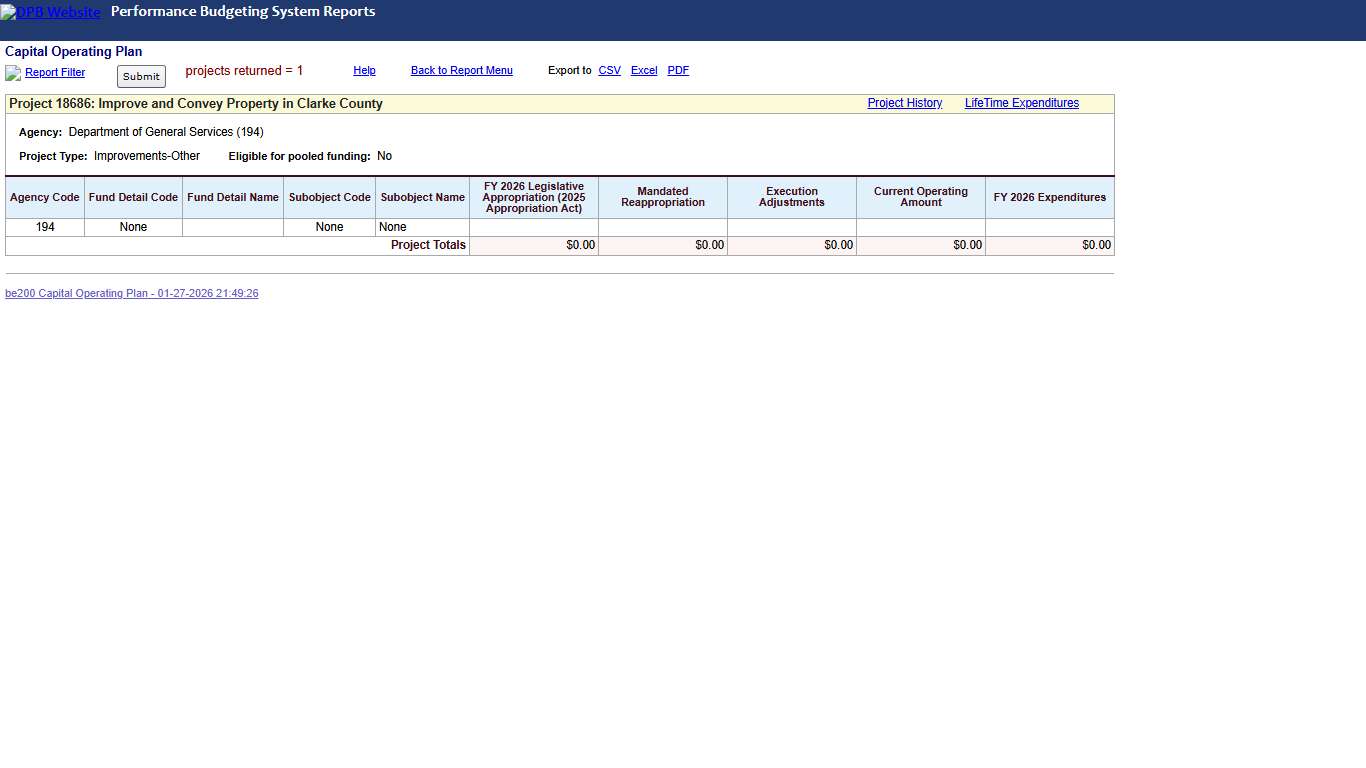Click the Report Filter icon
This screenshot has width=1366, height=768.
13,73
